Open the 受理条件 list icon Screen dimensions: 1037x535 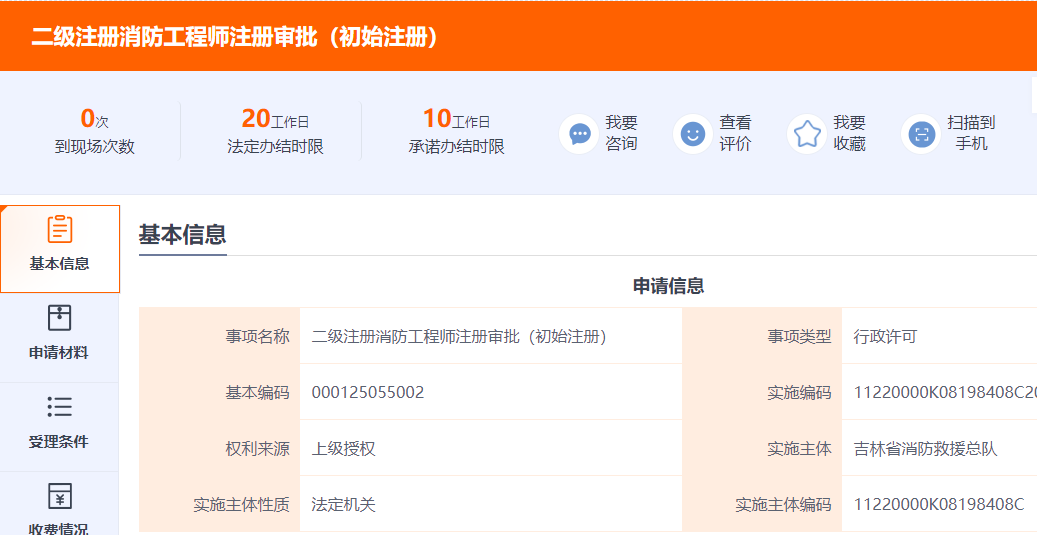[x=60, y=407]
